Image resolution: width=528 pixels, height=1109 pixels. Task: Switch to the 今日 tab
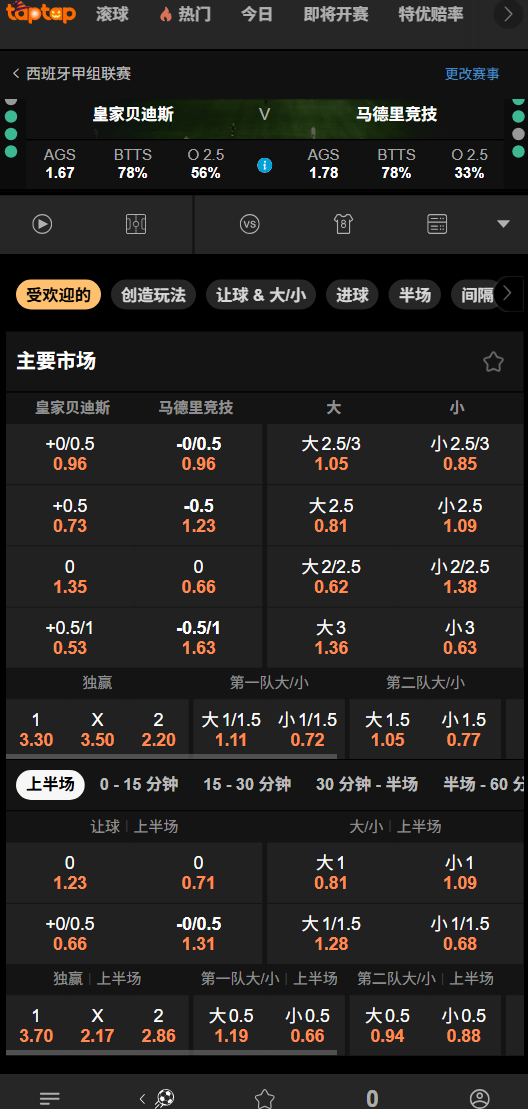257,14
